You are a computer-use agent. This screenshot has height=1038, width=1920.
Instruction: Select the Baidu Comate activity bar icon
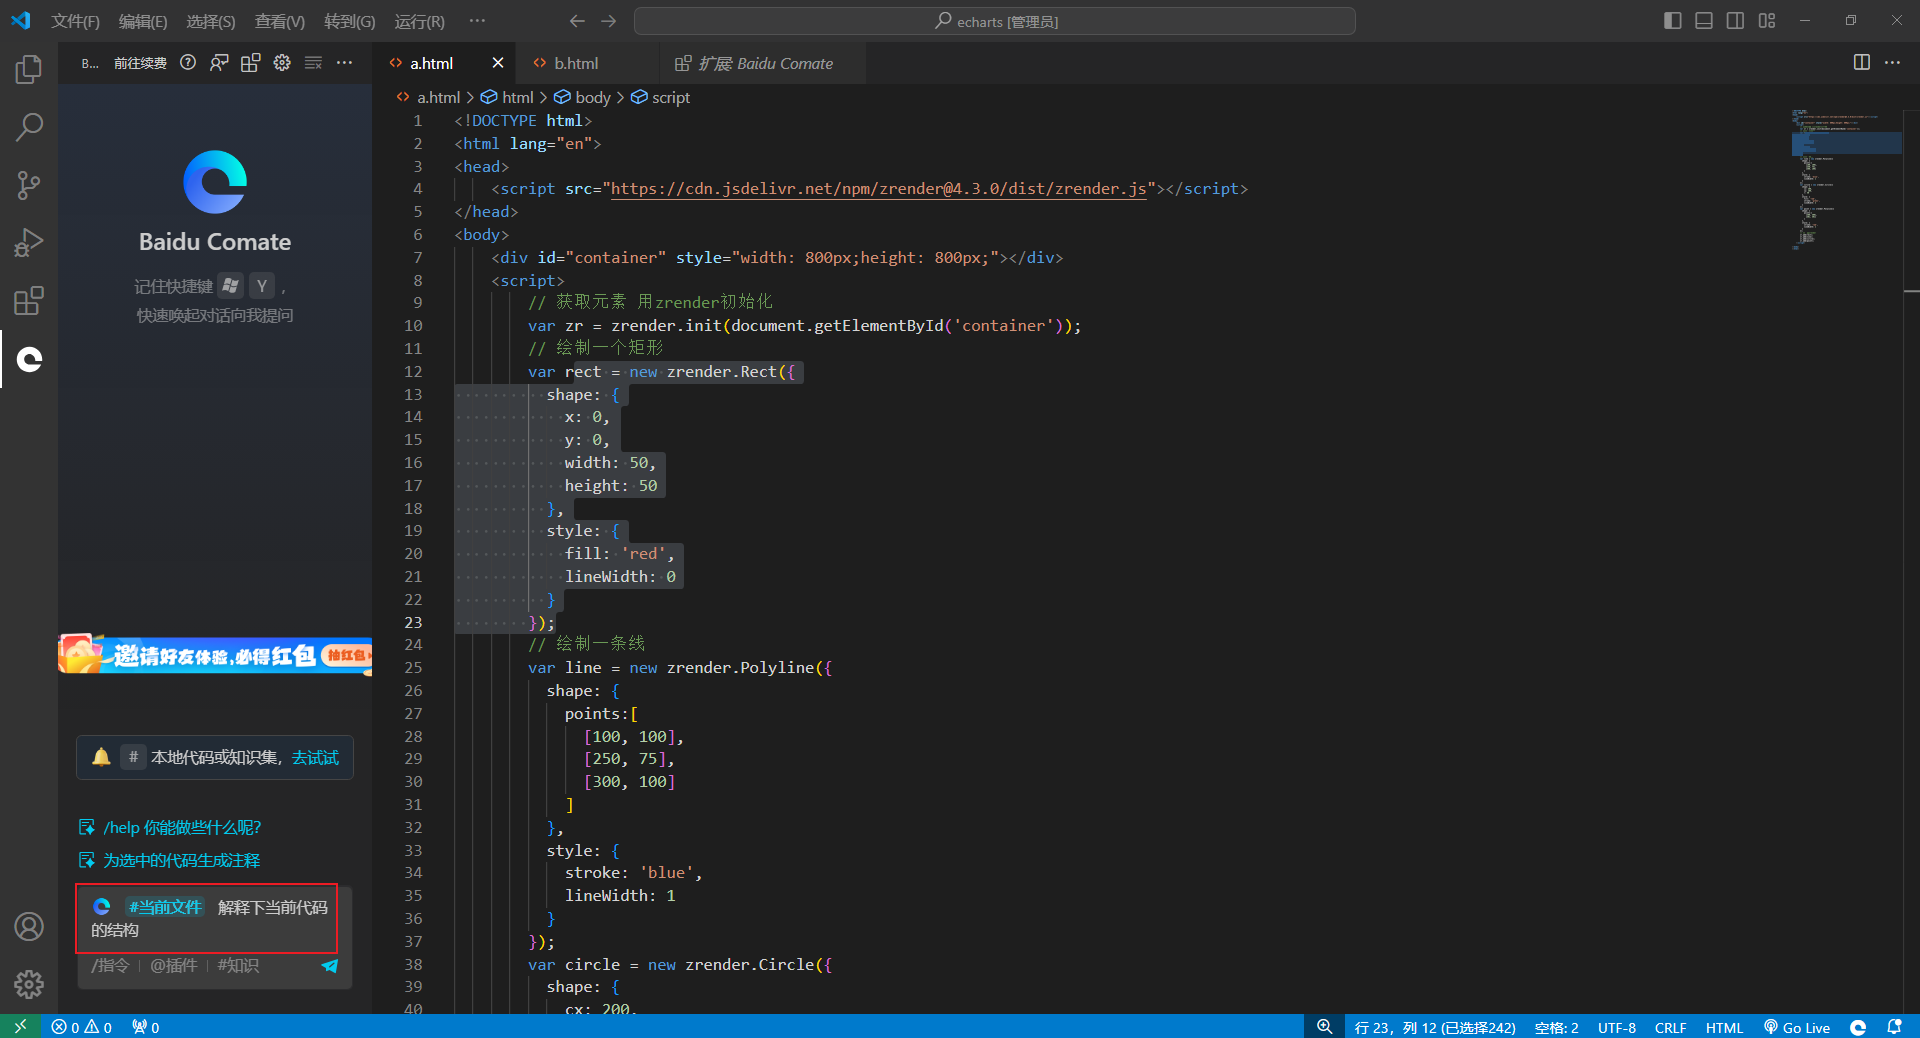point(29,359)
